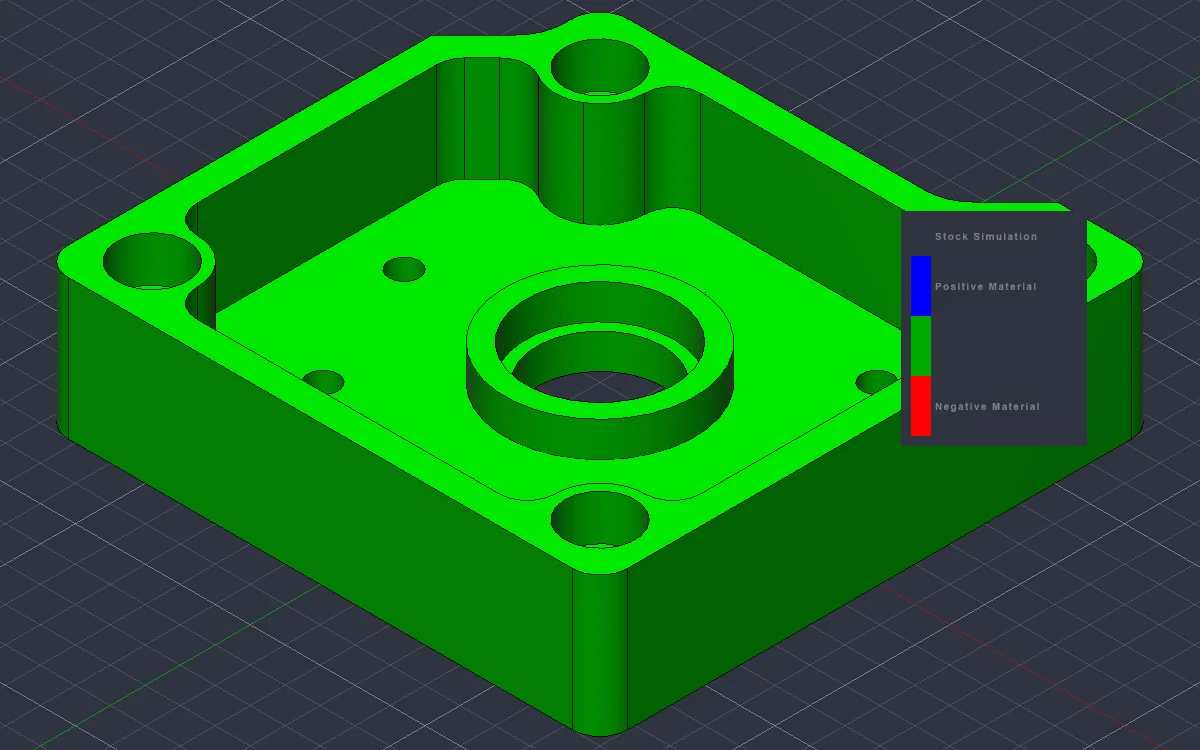The height and width of the screenshot is (750, 1200).
Task: Select the green swatch in the legend
Action: point(920,346)
